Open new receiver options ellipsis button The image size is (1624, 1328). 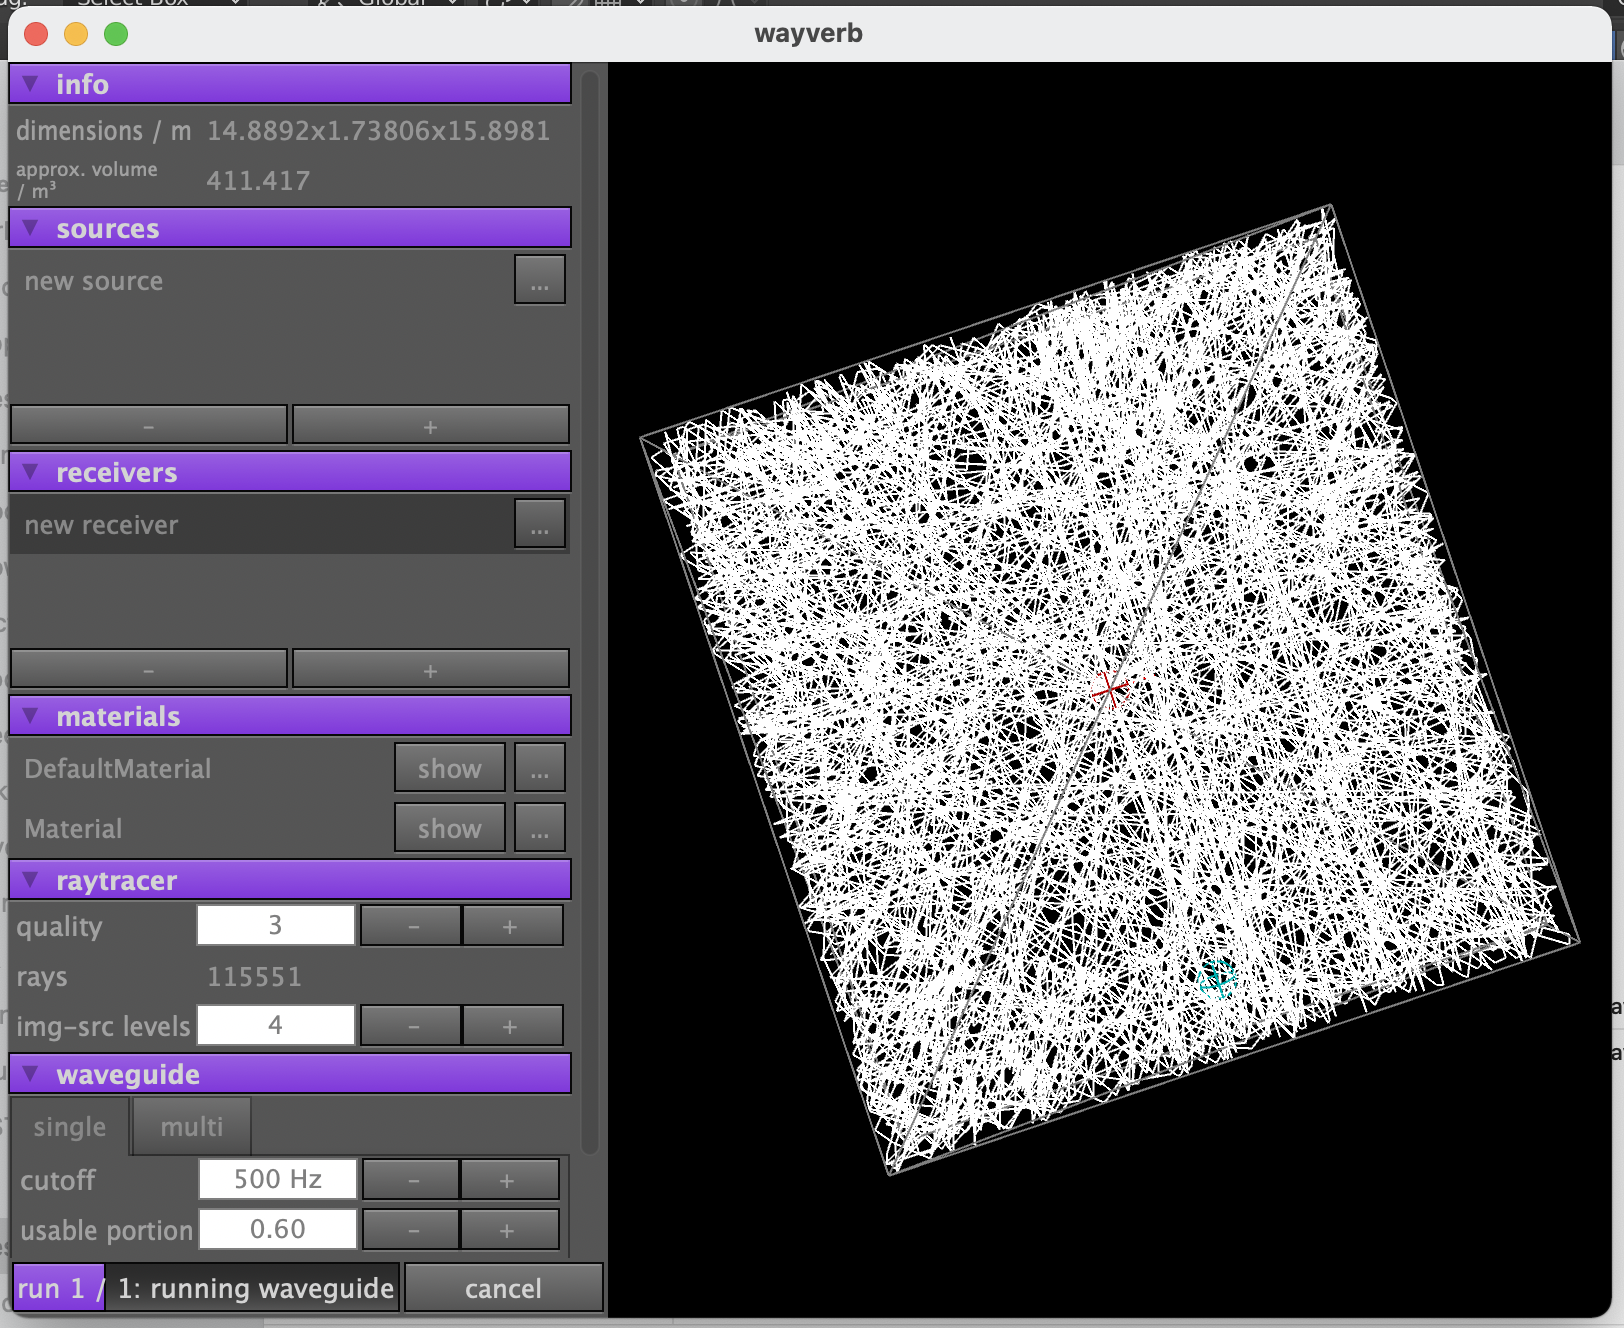point(539,524)
